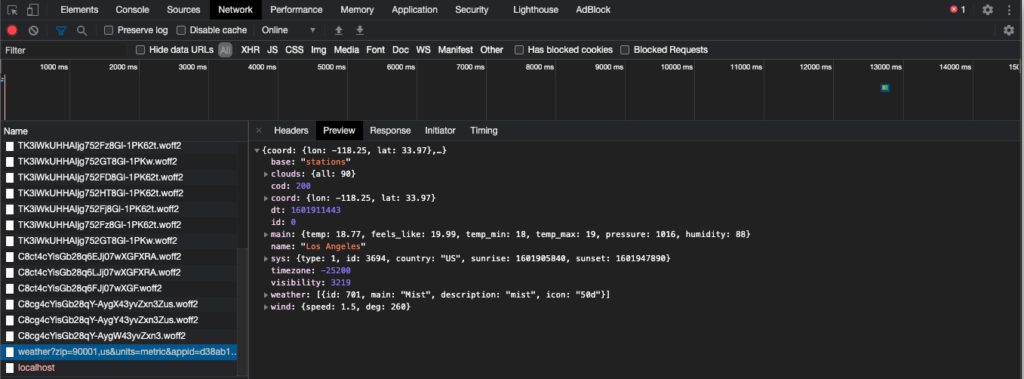Click the inspect element picker icon
Viewport: 1024px width, 379px height.
tap(12, 10)
